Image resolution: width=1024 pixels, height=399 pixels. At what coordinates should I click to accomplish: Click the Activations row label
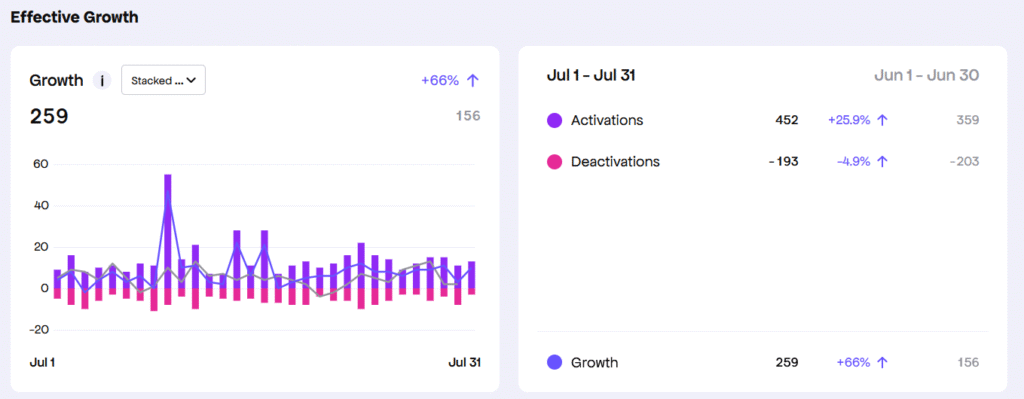607,120
